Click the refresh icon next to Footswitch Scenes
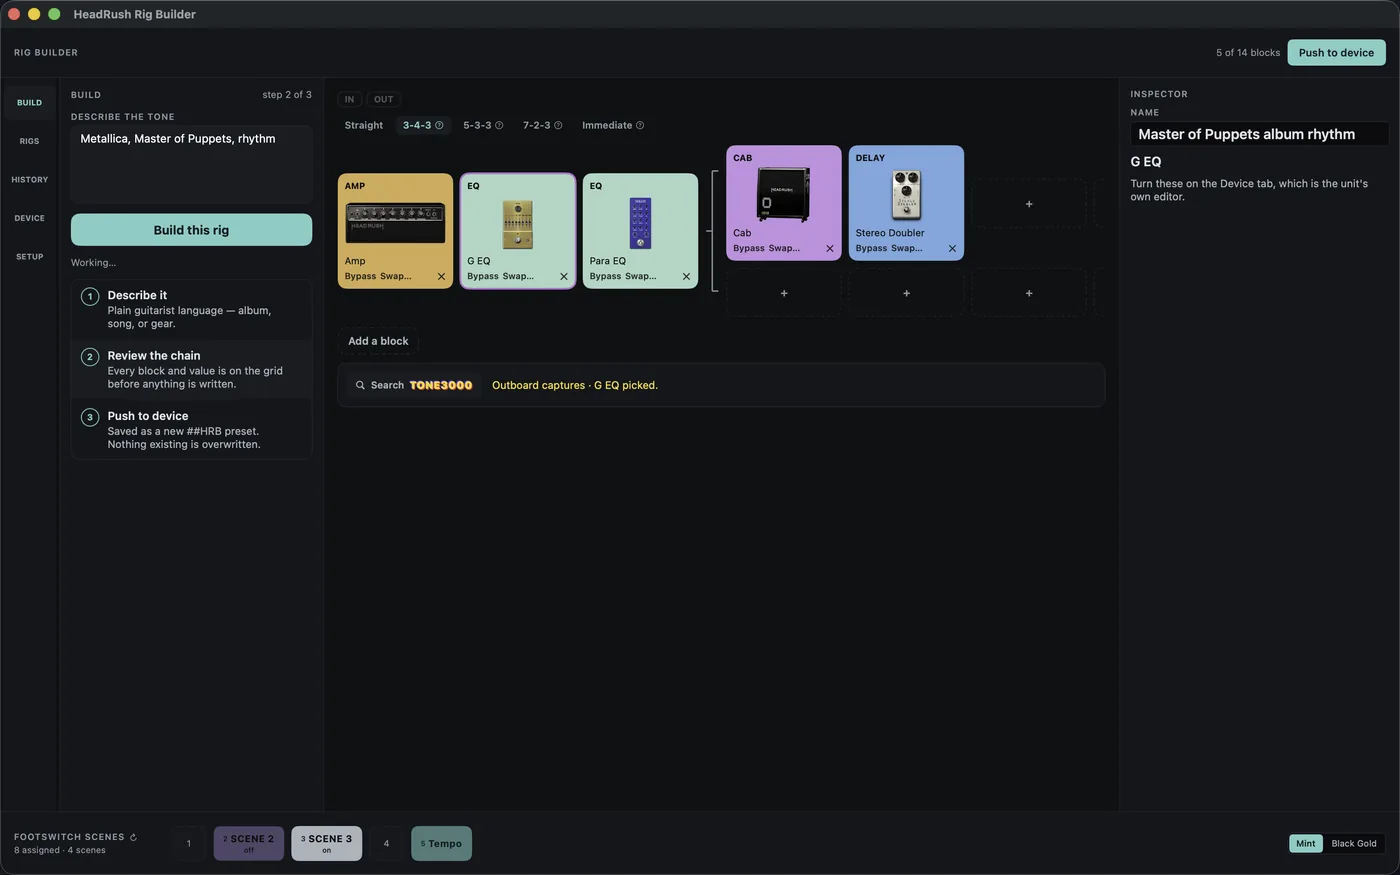The height and width of the screenshot is (875, 1400). tap(133, 837)
